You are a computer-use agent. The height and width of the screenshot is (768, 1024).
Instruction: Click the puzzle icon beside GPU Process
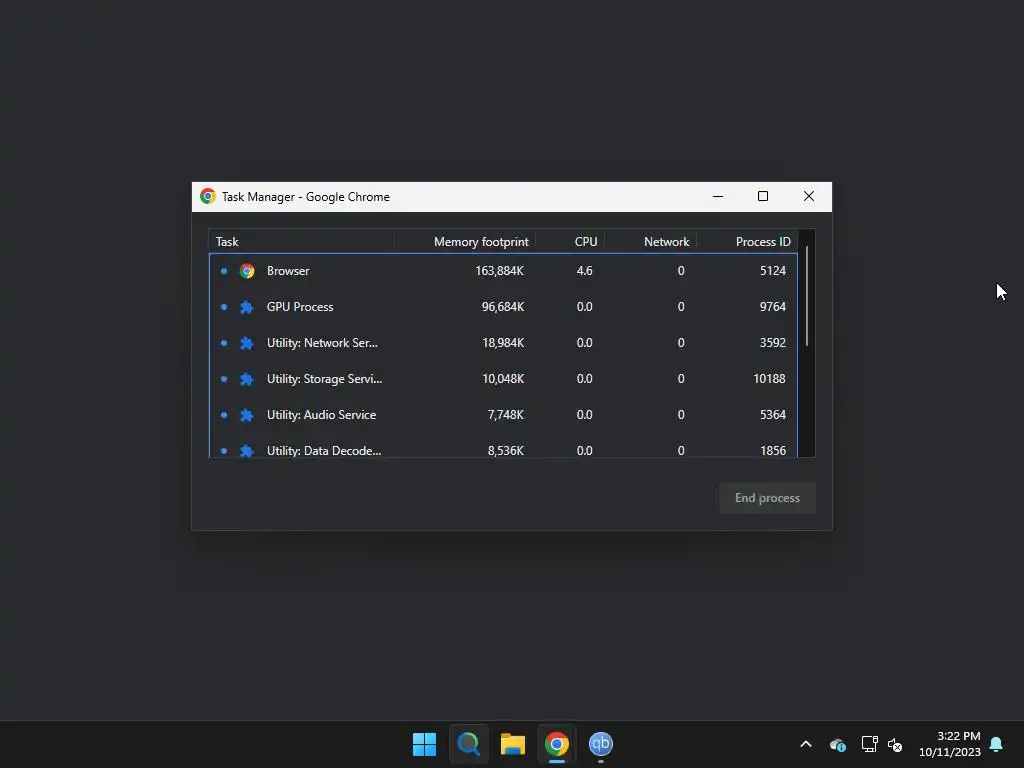pos(247,307)
